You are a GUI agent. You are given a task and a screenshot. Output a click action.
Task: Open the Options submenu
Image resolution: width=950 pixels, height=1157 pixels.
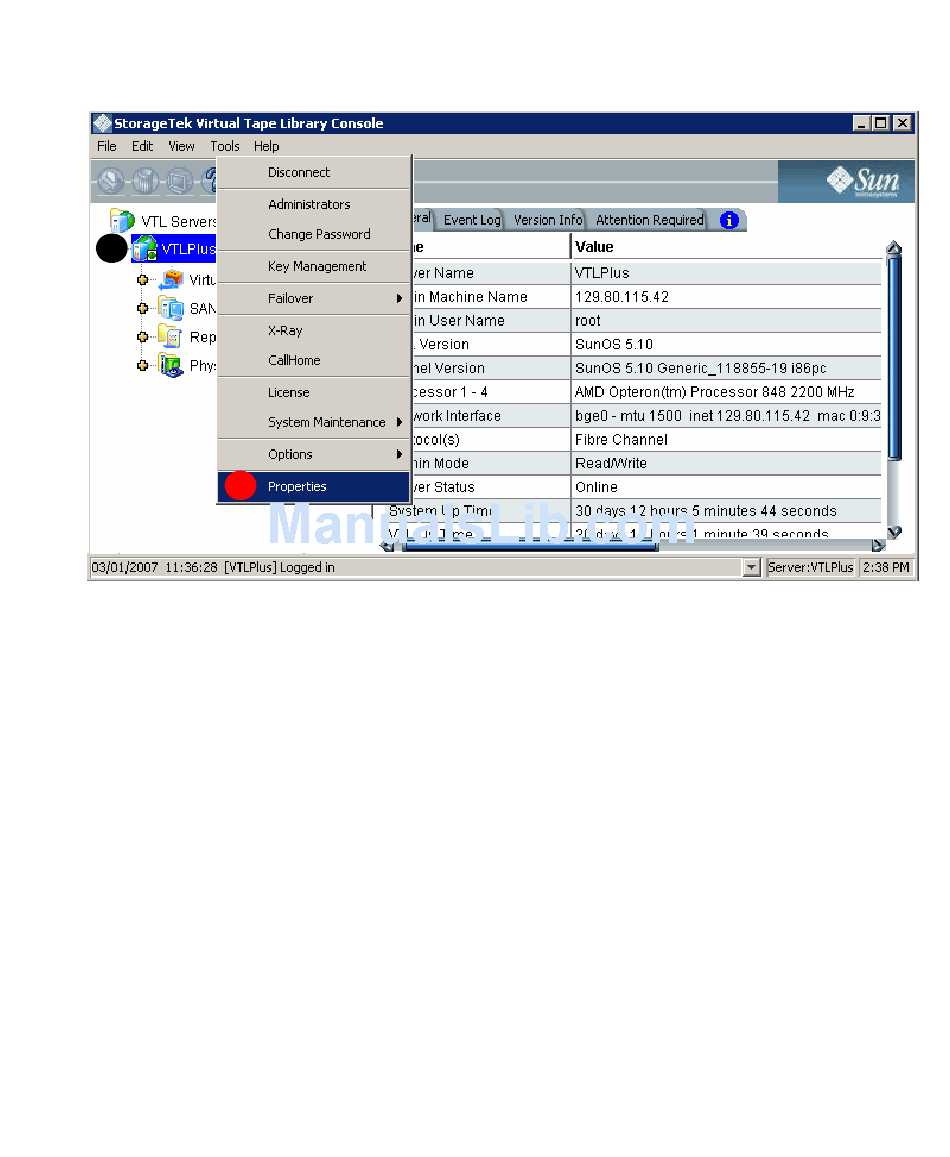[314, 455]
